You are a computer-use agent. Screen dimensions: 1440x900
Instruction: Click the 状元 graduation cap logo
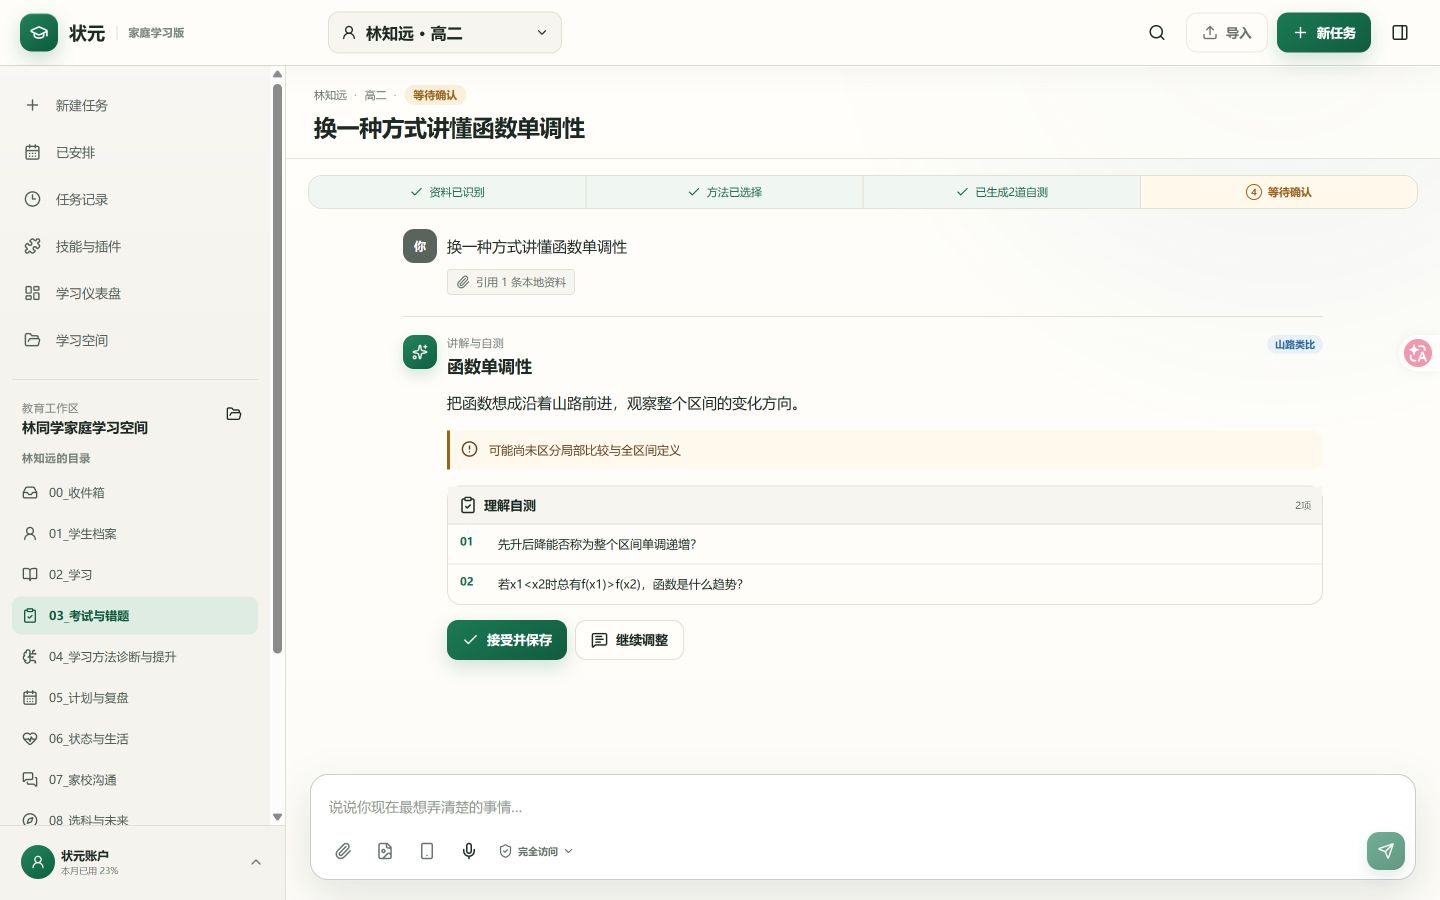coord(39,33)
